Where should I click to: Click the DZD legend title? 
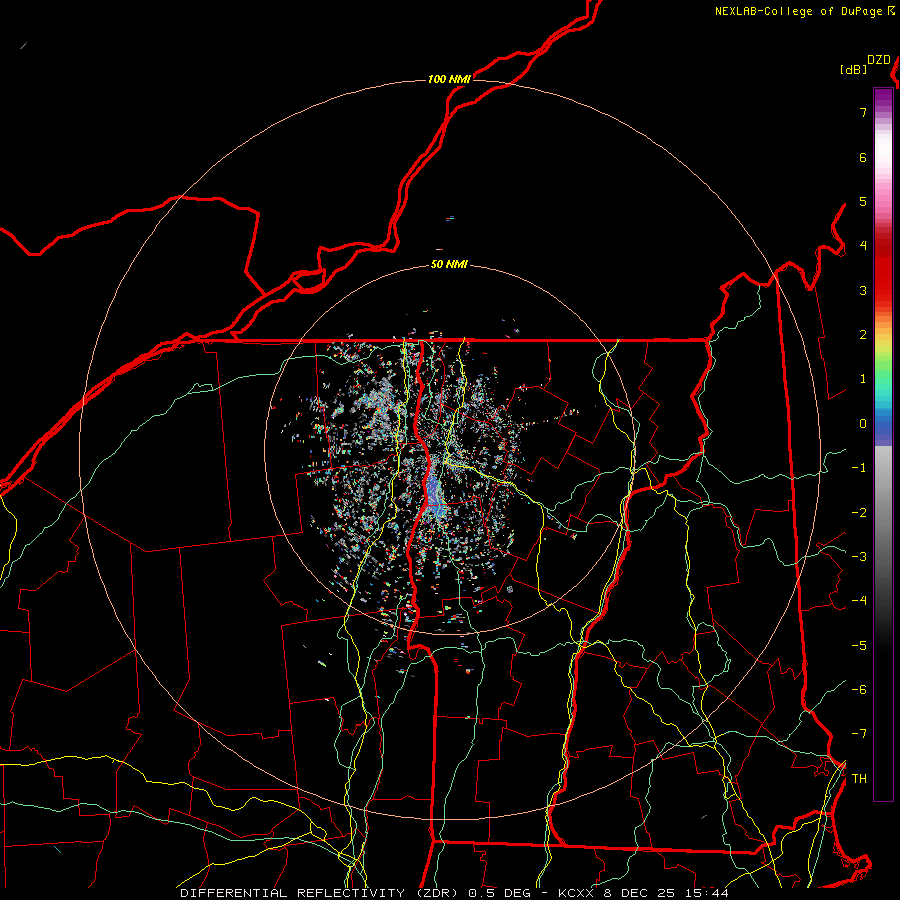point(879,60)
